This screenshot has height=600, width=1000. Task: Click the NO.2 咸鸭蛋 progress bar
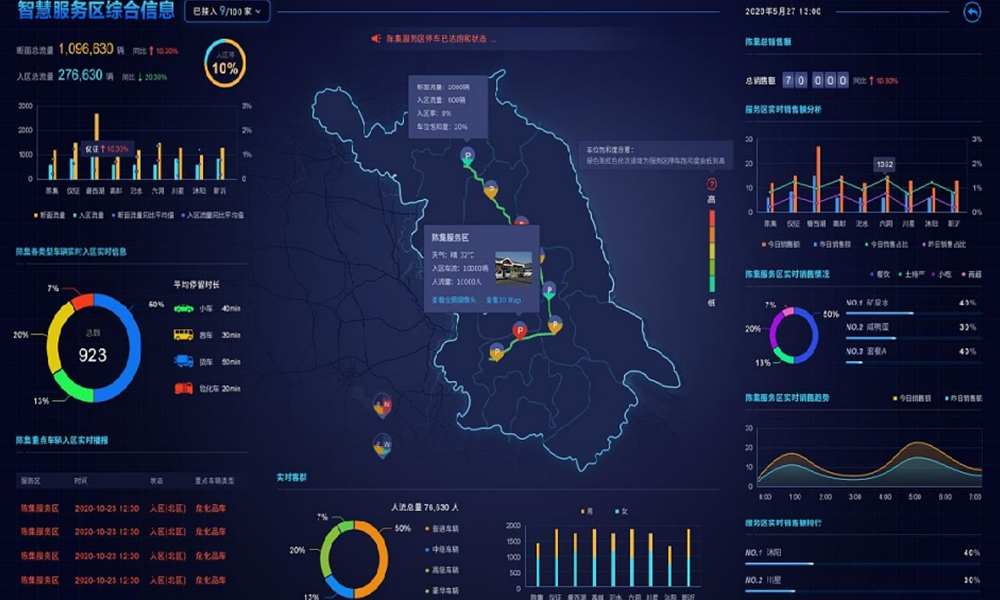(x=915, y=338)
